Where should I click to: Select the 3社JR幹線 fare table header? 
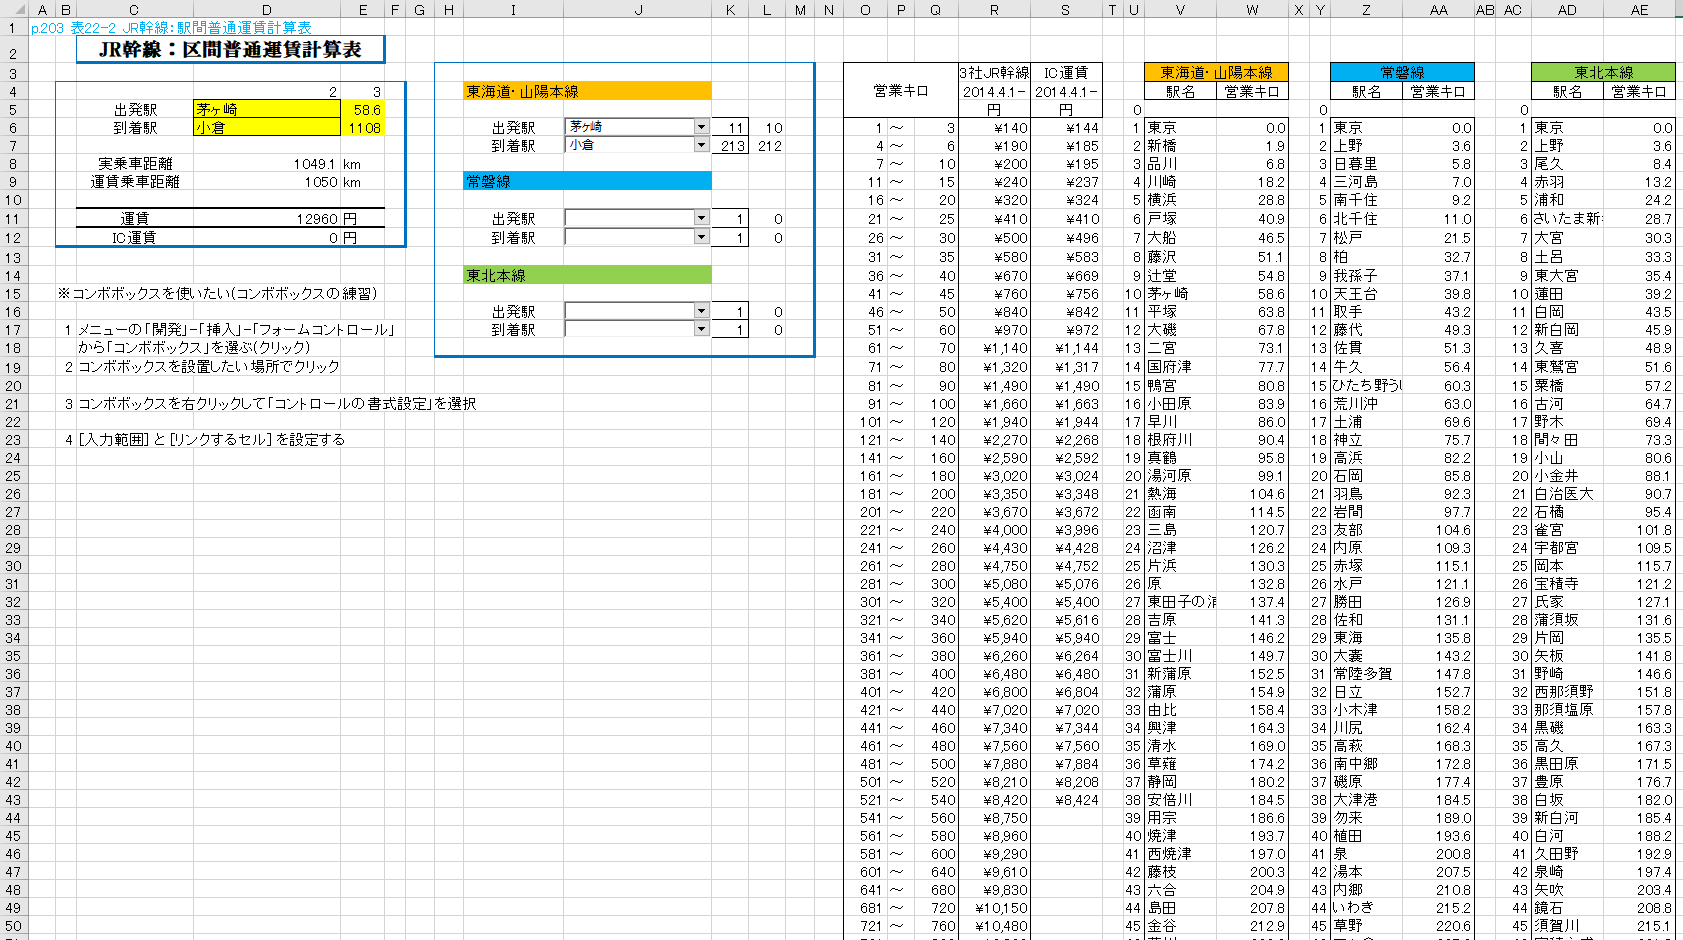[x=994, y=73]
